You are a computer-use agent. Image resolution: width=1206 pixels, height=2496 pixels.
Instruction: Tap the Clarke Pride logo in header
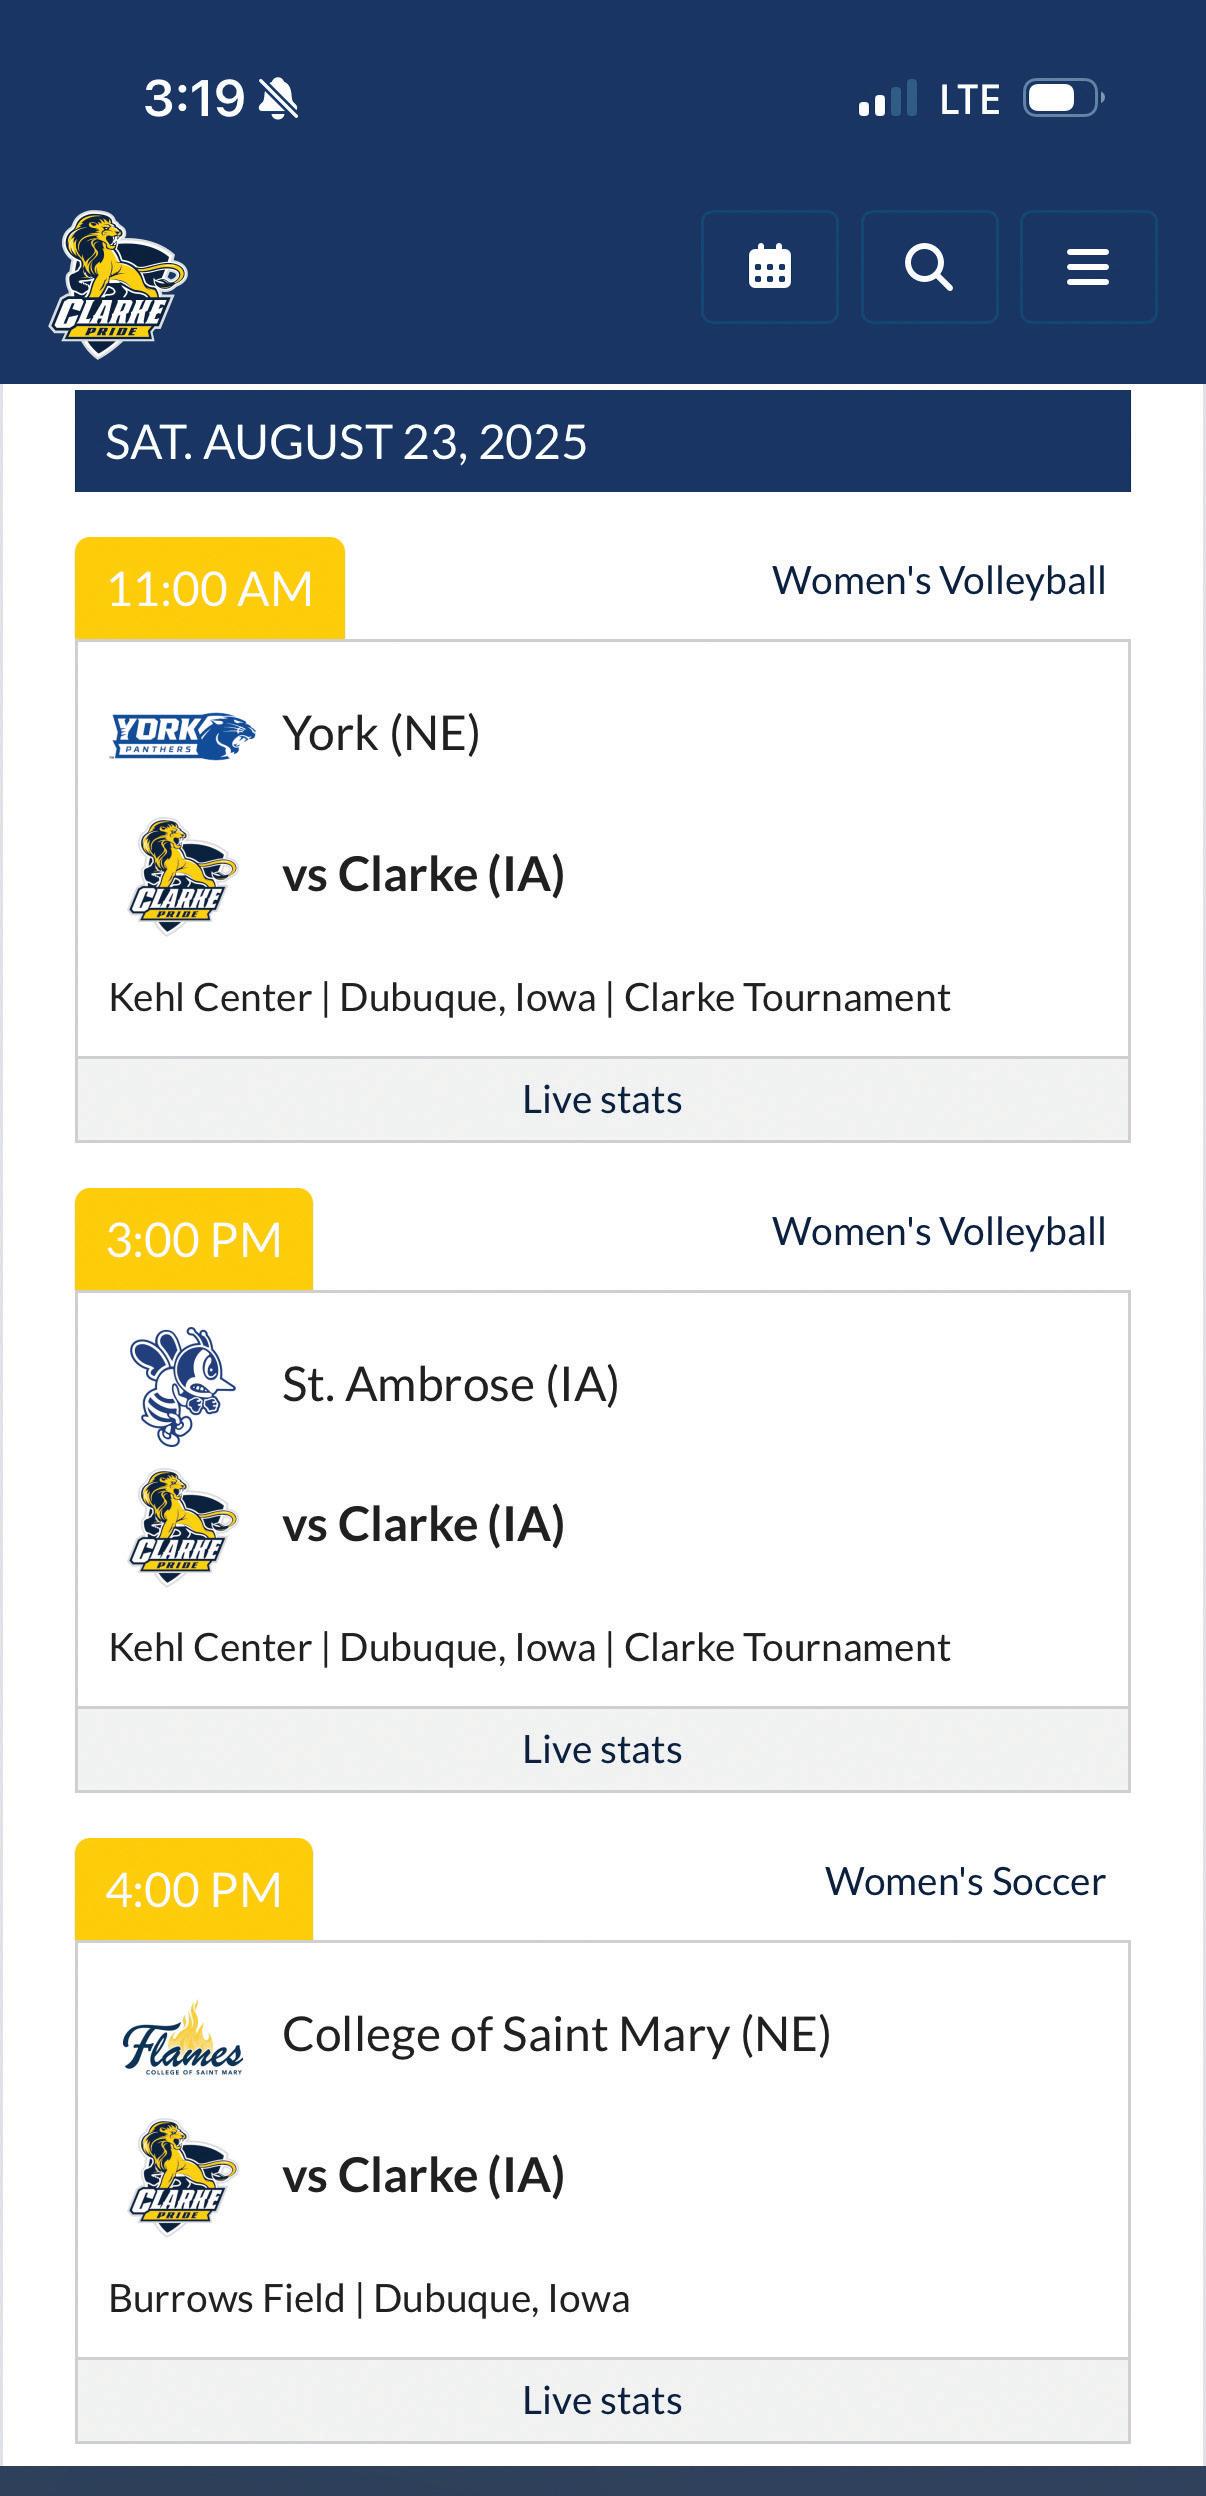click(x=119, y=284)
